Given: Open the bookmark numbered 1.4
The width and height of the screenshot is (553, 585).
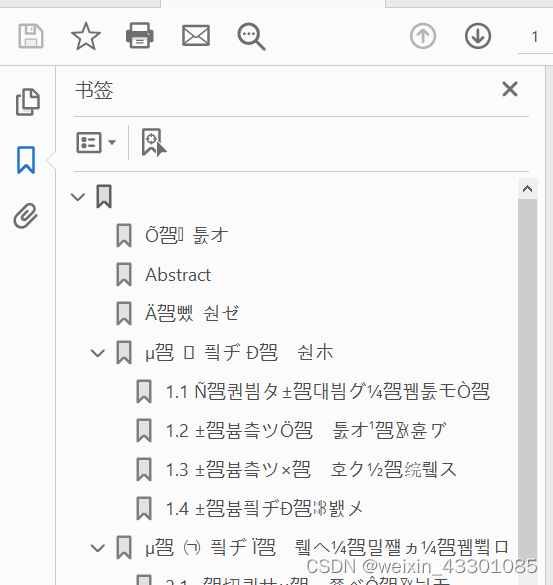Looking at the screenshot, I should coord(264,509).
